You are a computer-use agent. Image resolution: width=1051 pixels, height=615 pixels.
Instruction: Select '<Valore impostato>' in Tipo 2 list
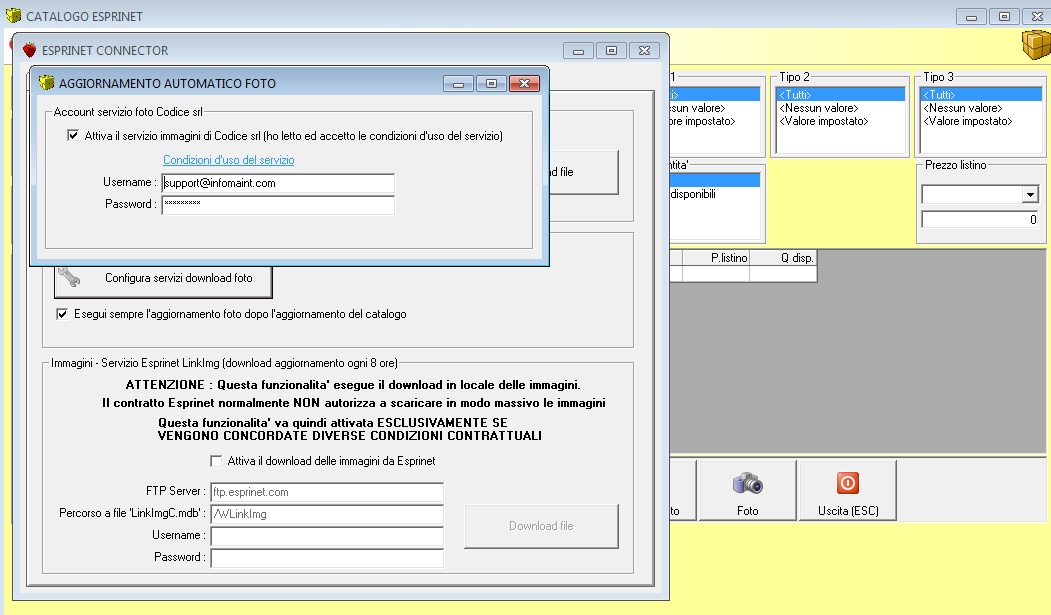(x=840, y=121)
